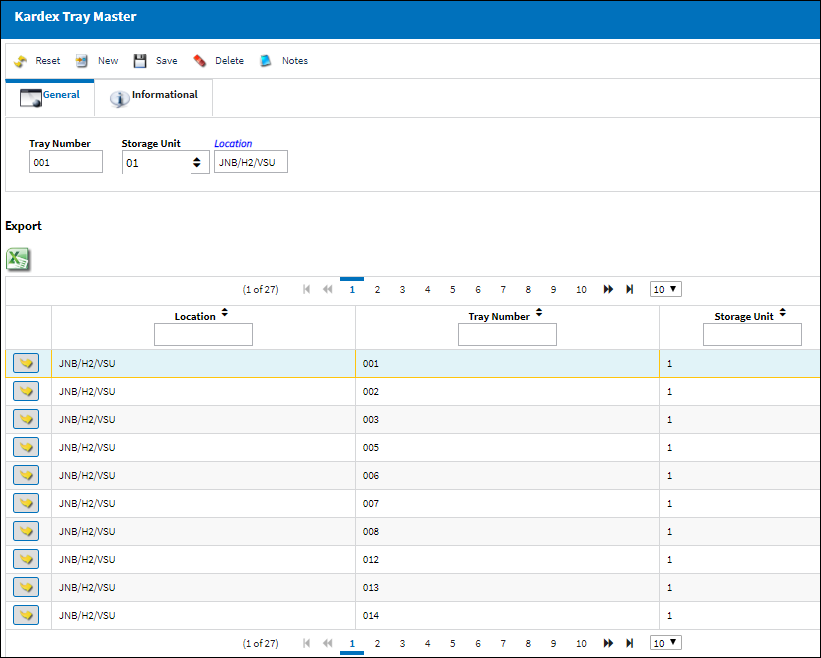Go to page 6 in top paginator
The image size is (821, 658).
pyautogui.click(x=478, y=289)
